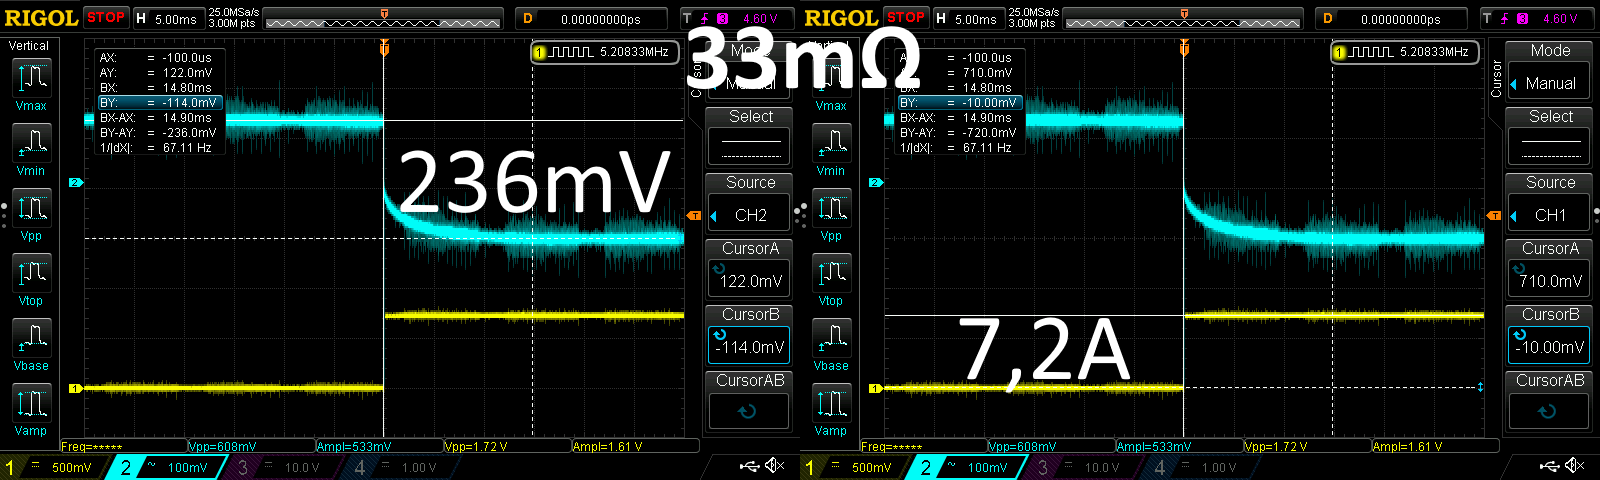Open Select cursor-type option in right scope
This screenshot has height=480, width=1600.
pos(1550,148)
